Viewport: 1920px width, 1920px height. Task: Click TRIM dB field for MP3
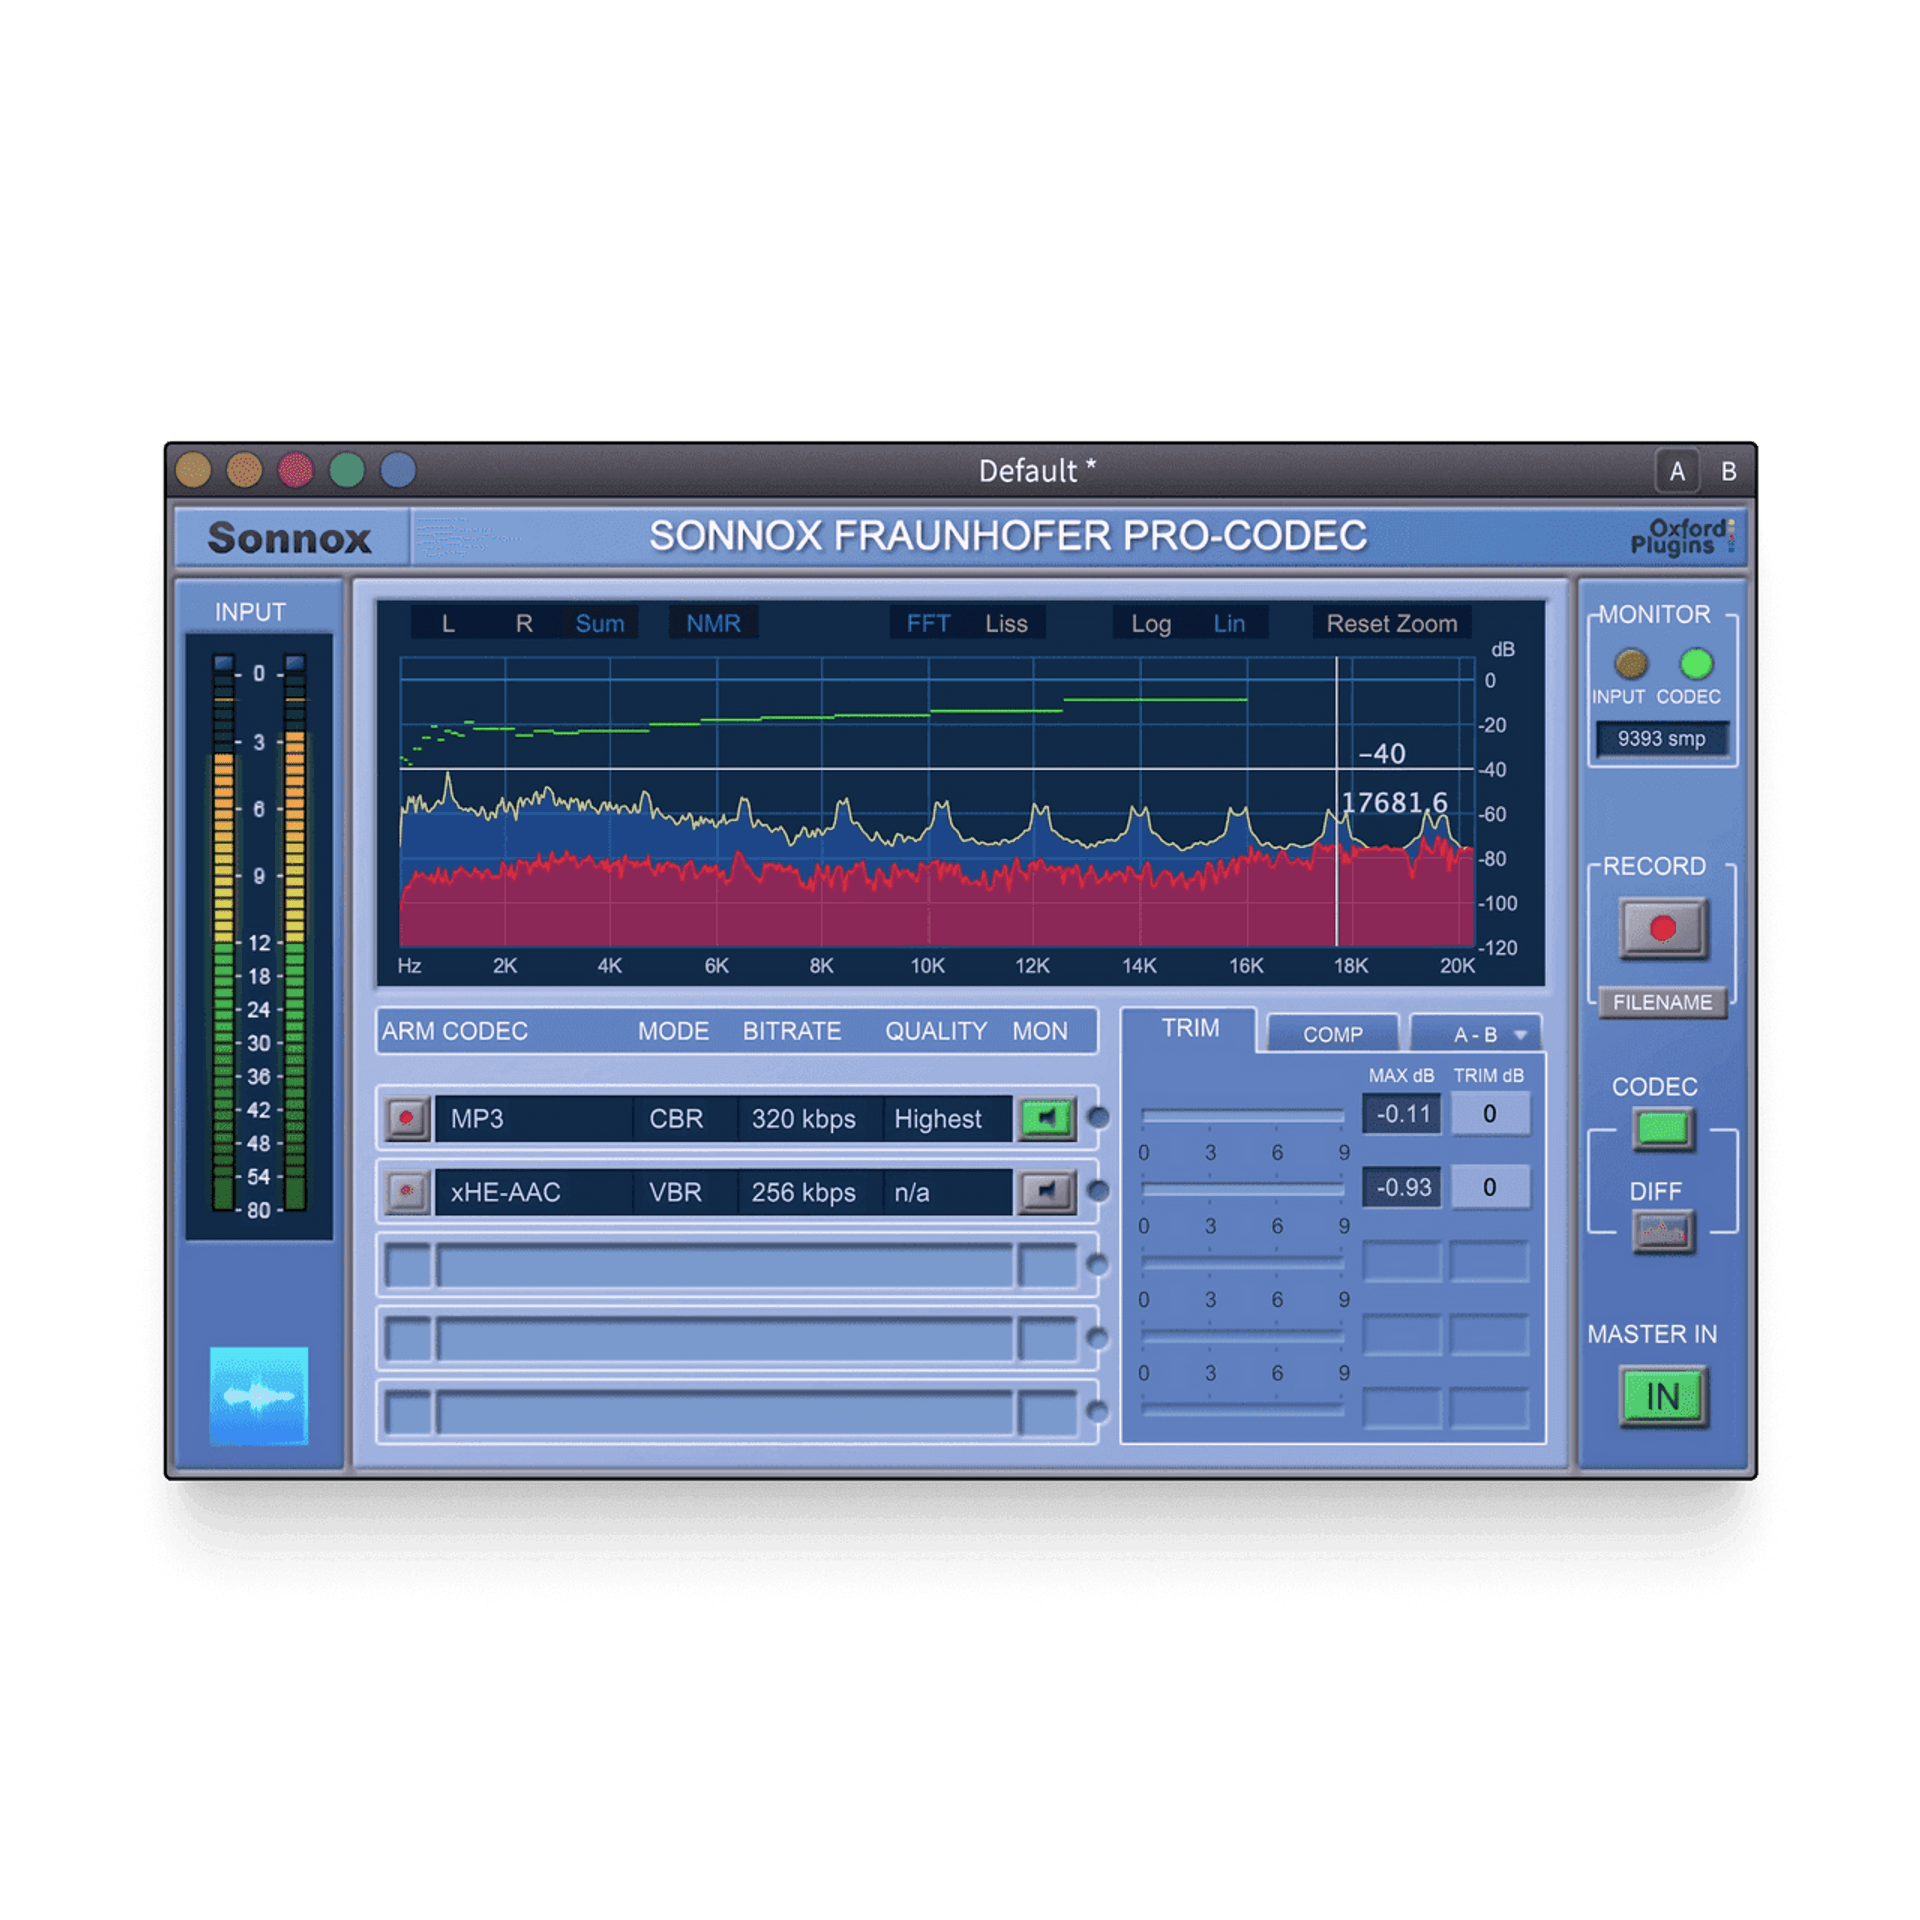click(1489, 1113)
